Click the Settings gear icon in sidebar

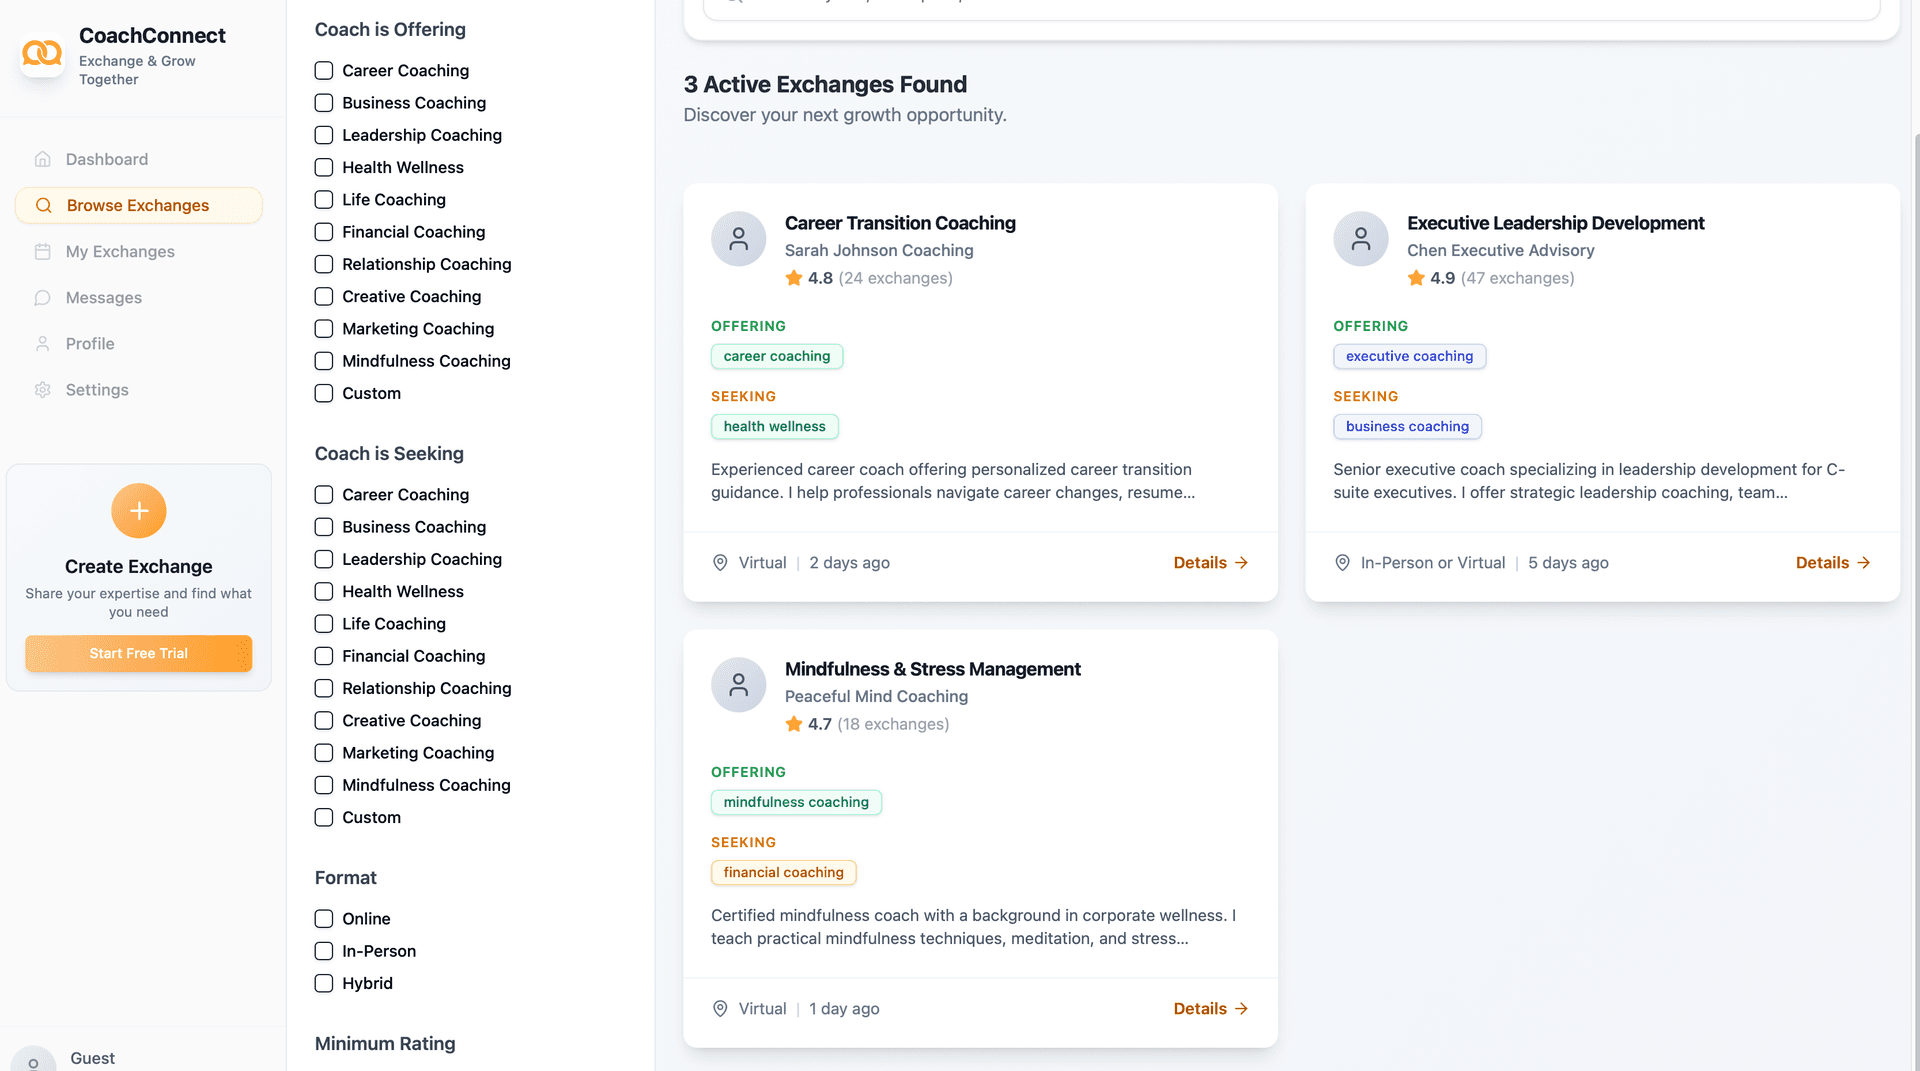[x=42, y=390]
